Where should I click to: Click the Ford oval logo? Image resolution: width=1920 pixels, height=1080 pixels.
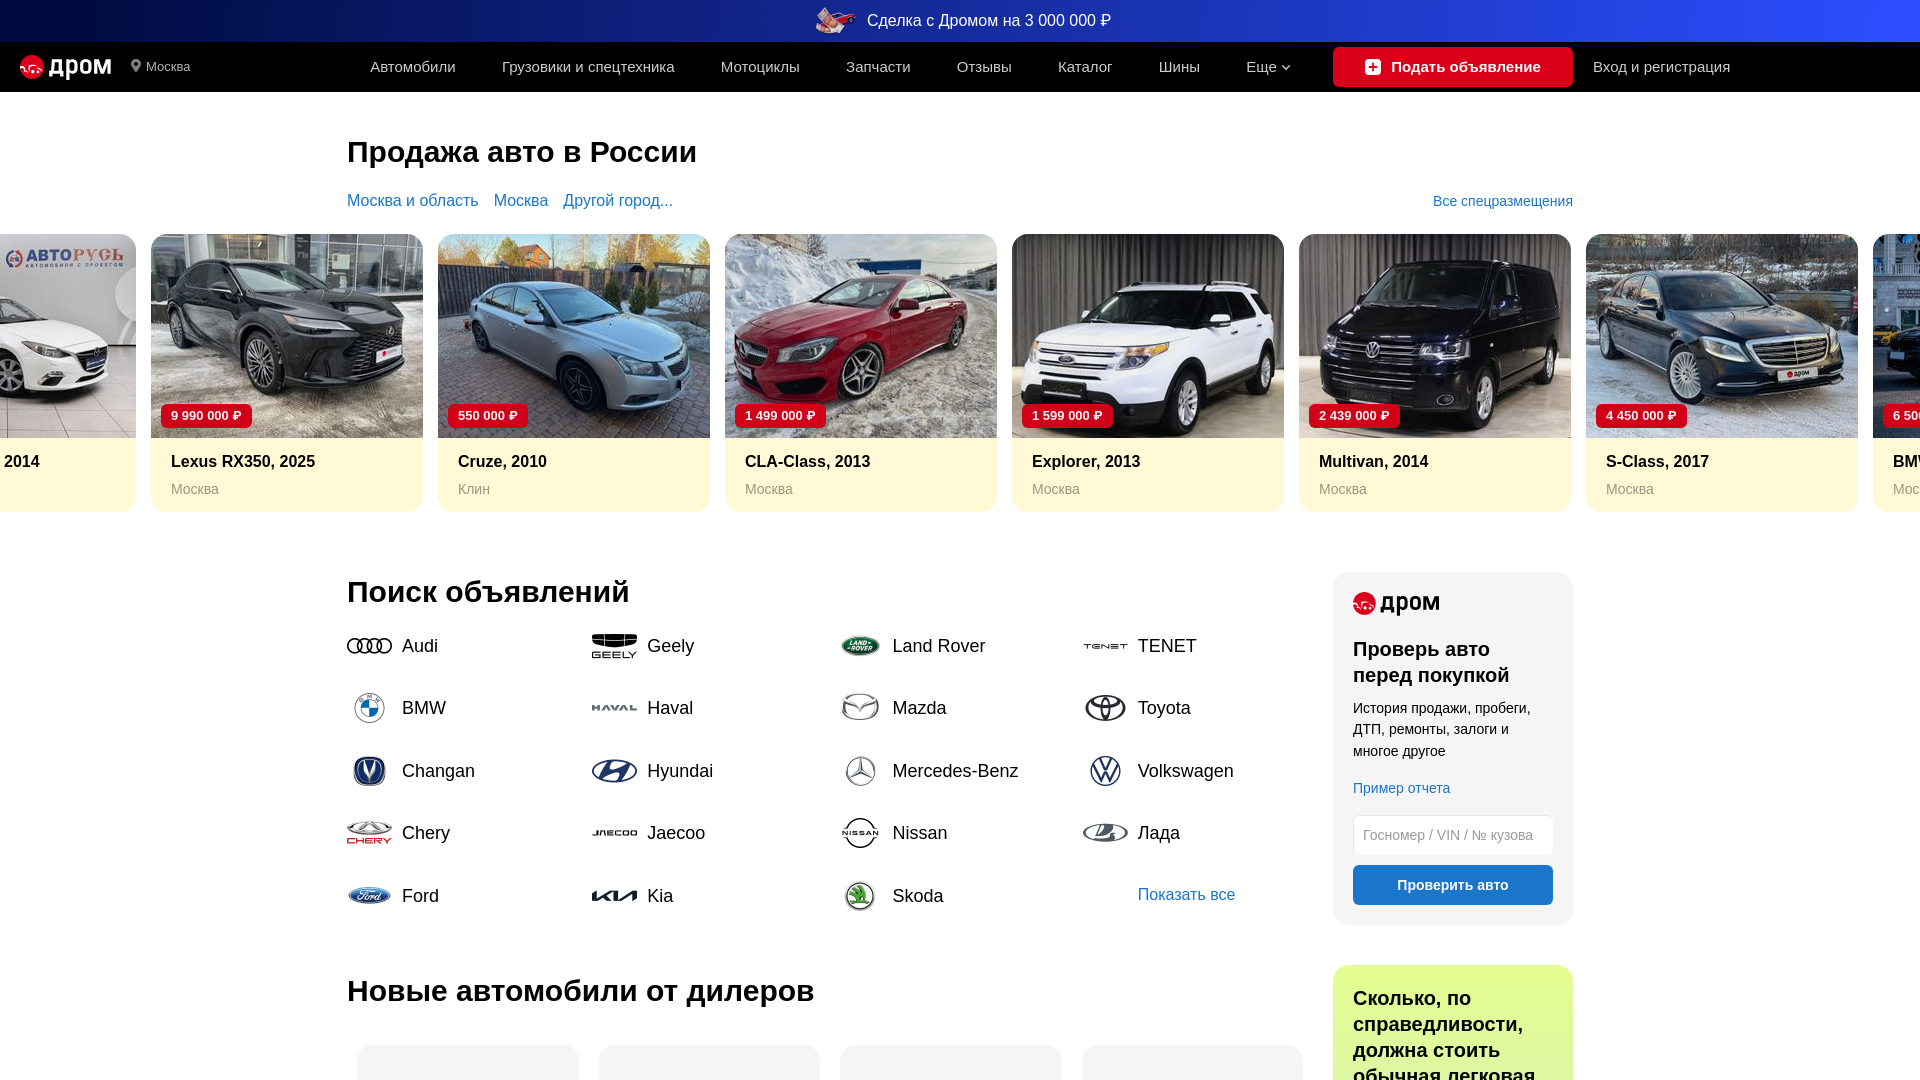point(369,896)
